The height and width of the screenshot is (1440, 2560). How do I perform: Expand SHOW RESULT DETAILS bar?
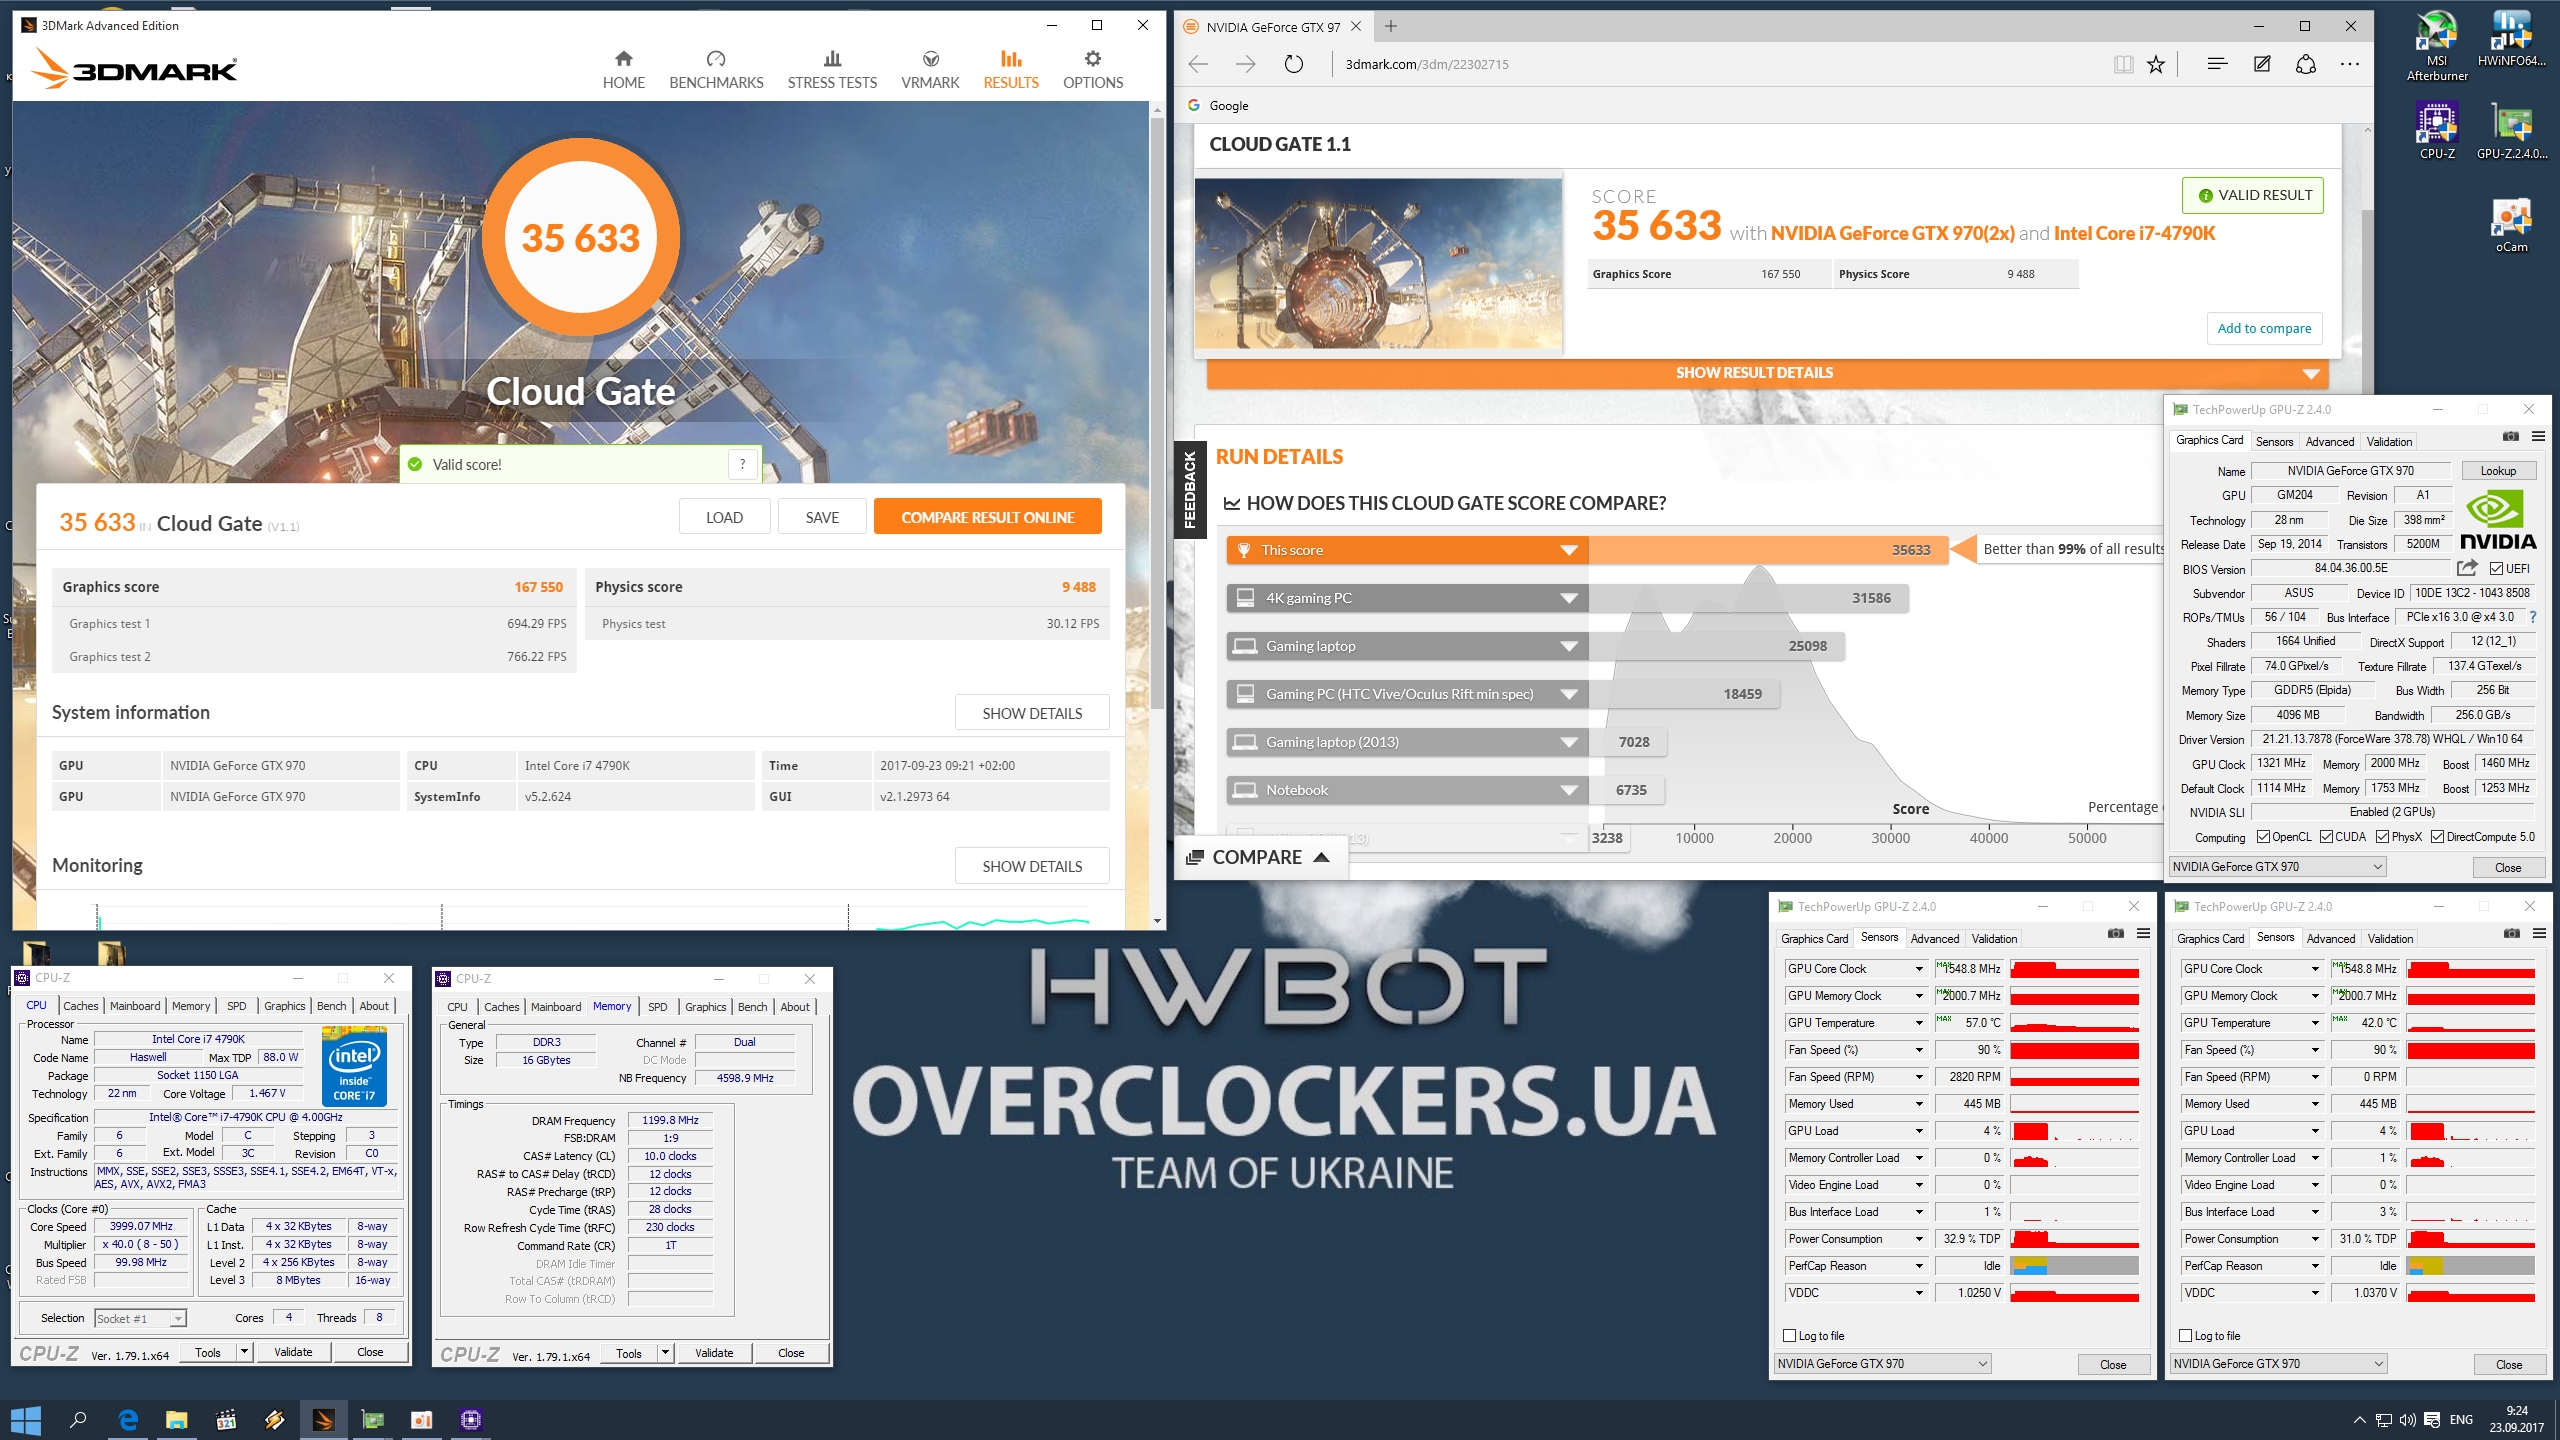1767,373
